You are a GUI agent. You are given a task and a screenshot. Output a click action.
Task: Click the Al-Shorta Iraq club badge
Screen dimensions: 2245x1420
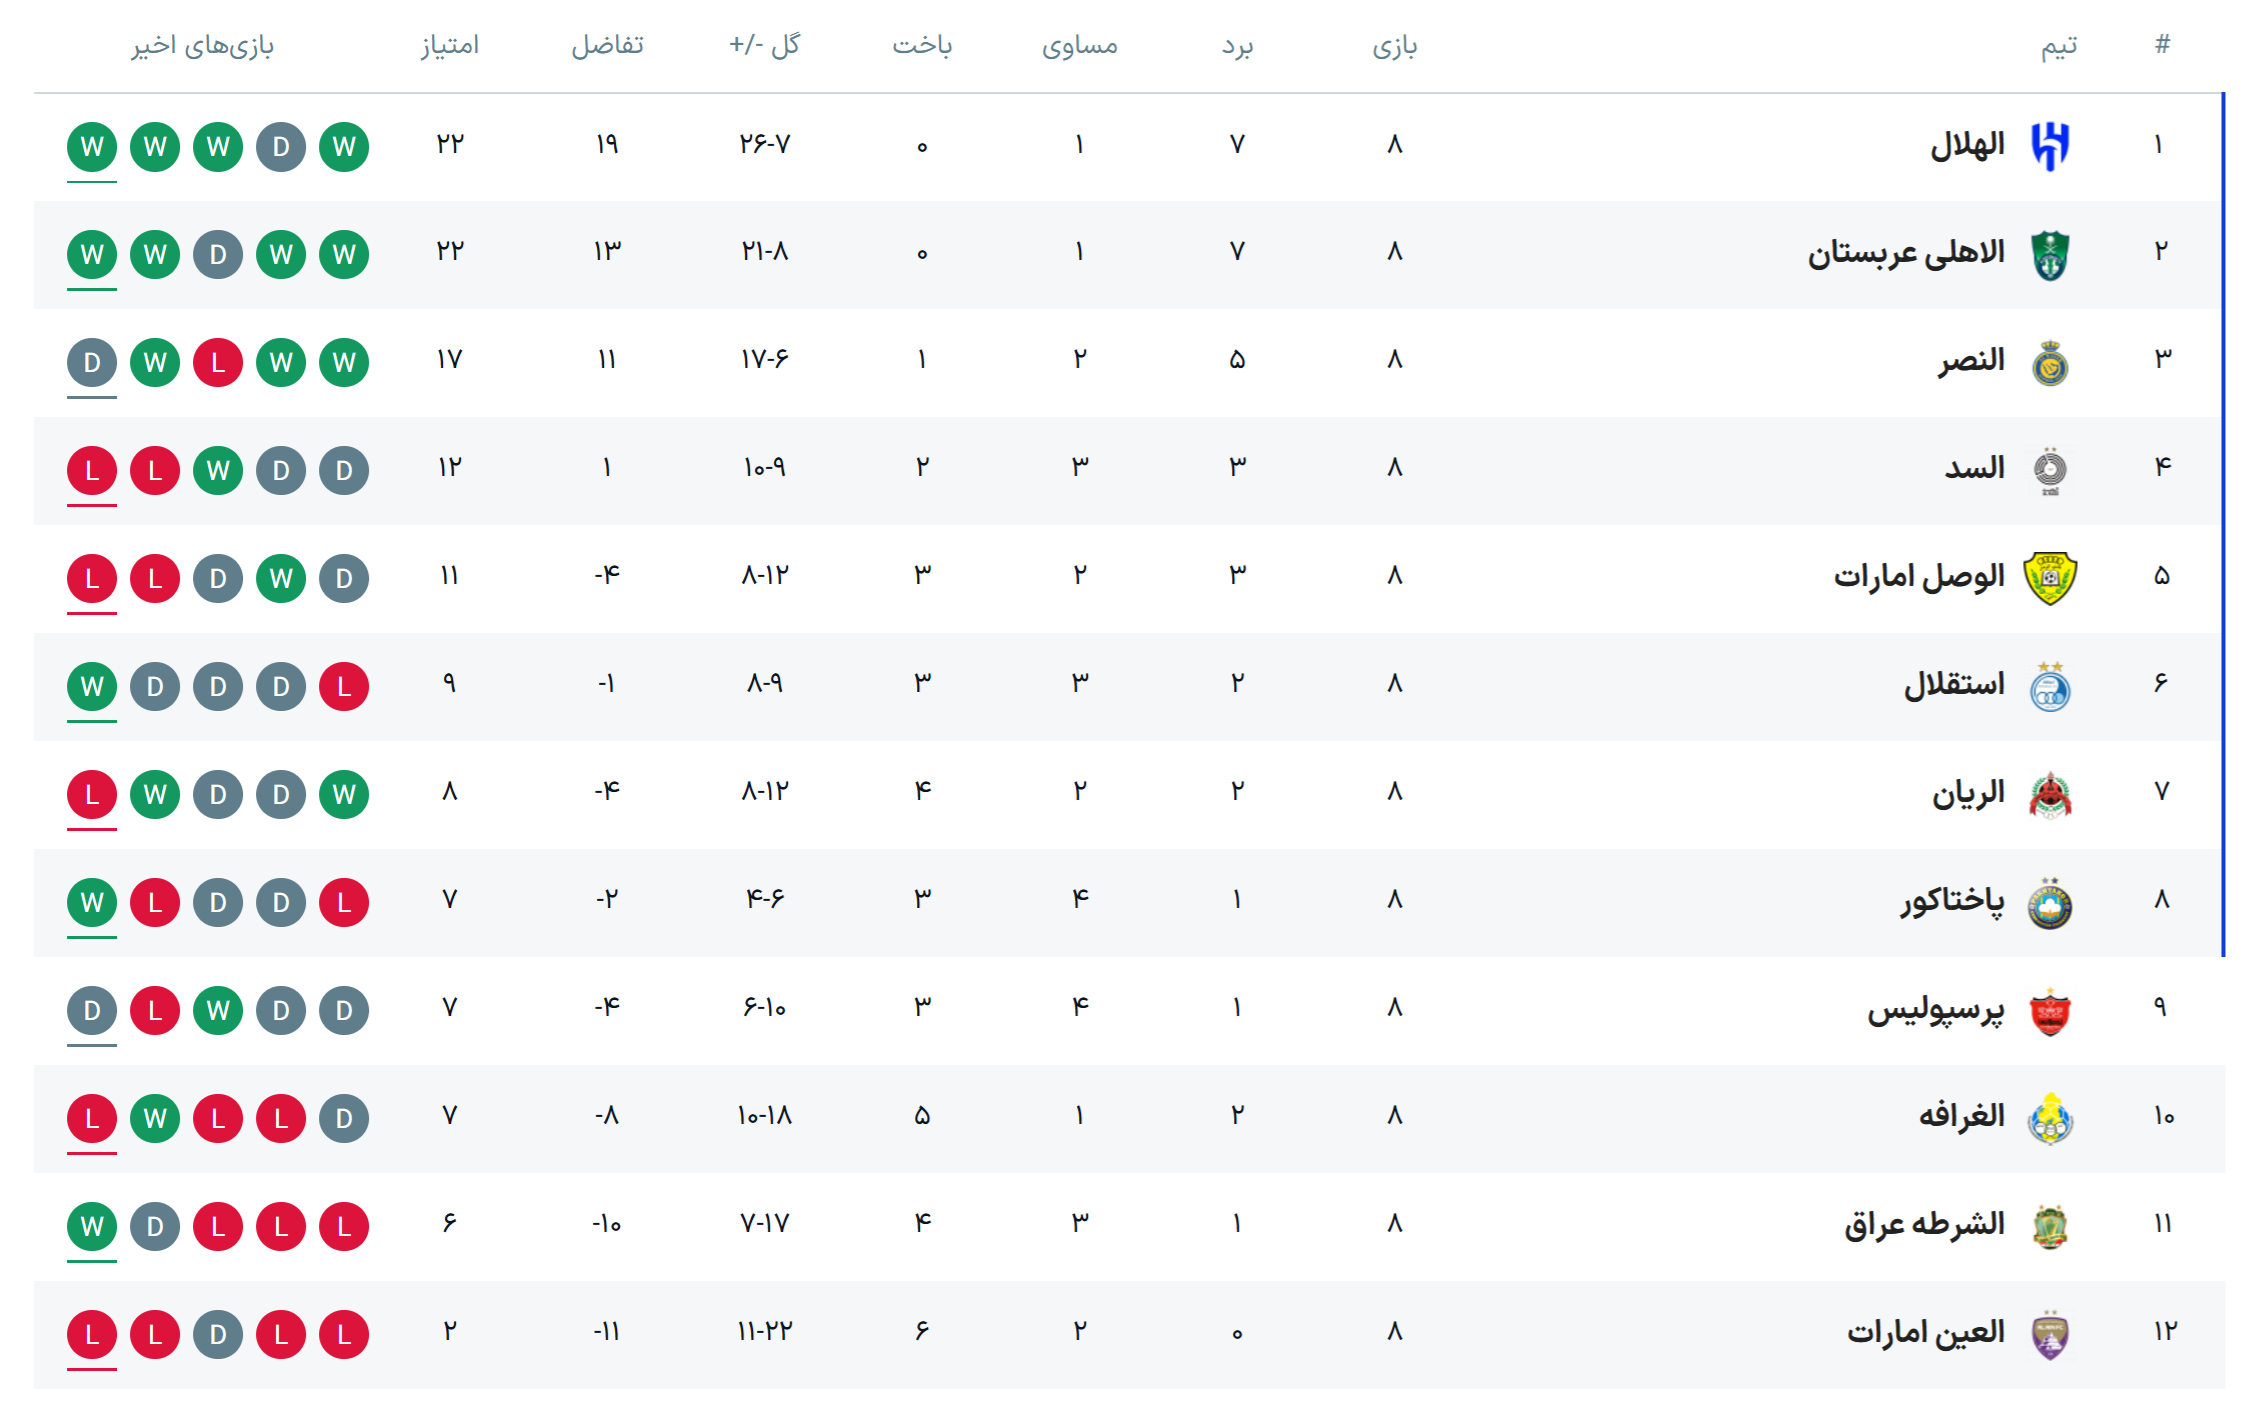tap(2050, 1227)
